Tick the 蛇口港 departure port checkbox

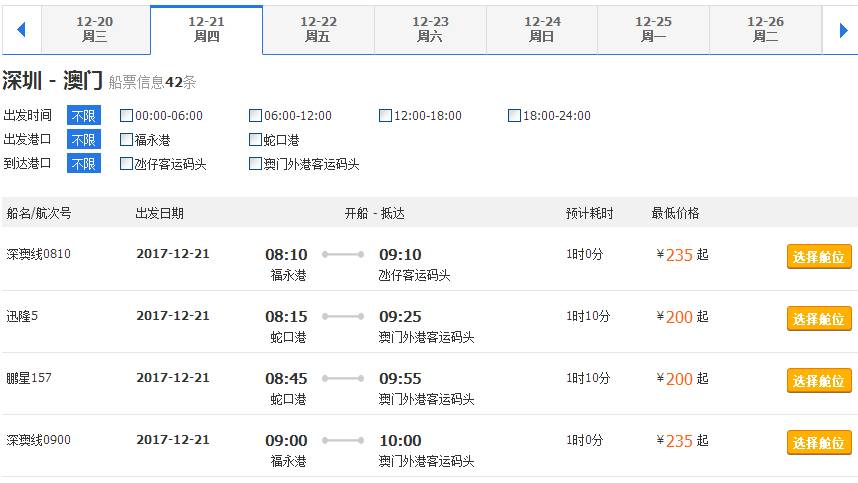[255, 139]
